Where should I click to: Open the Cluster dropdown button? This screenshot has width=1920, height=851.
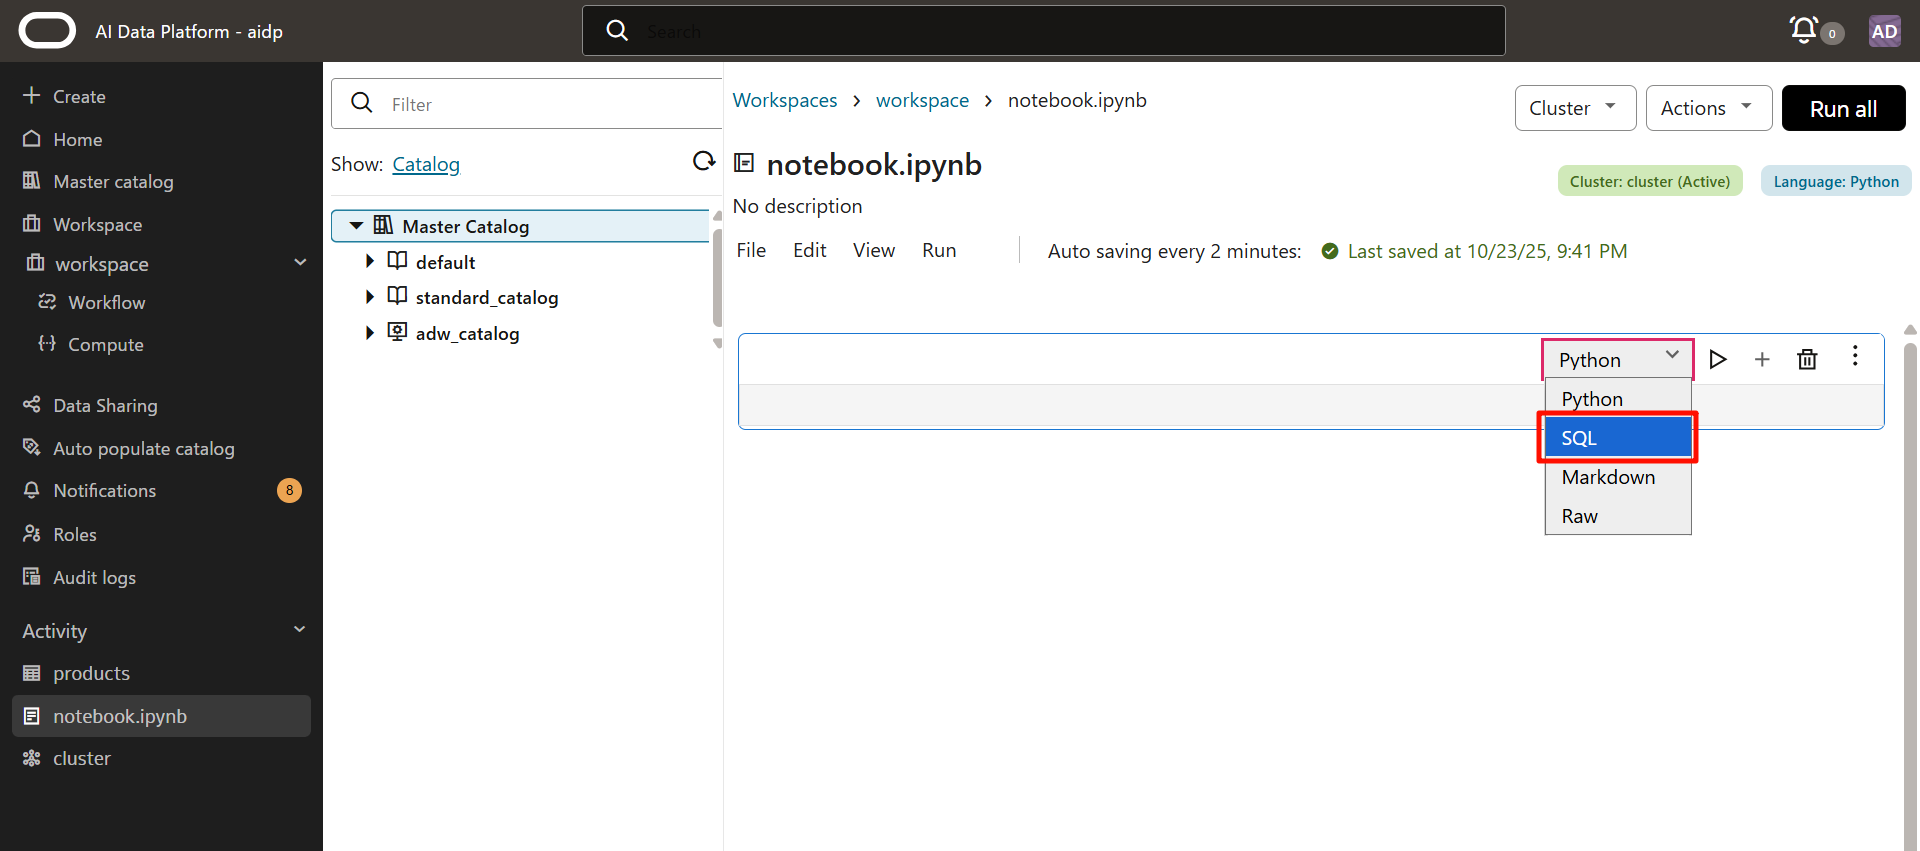point(1575,108)
